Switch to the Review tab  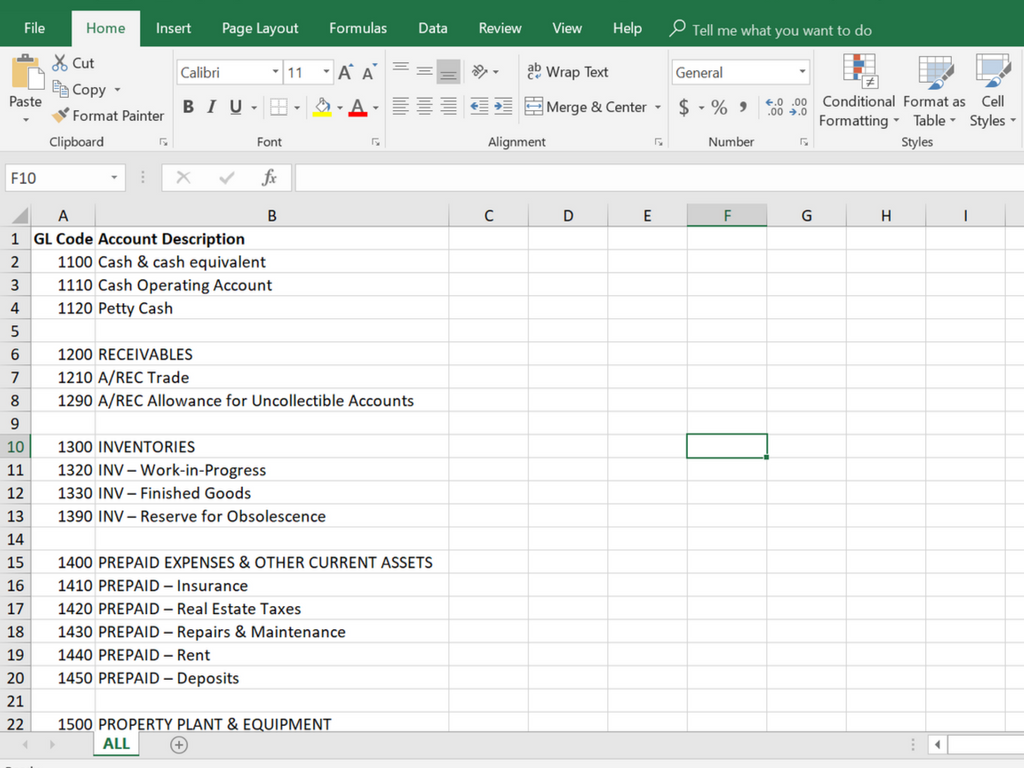pos(500,28)
